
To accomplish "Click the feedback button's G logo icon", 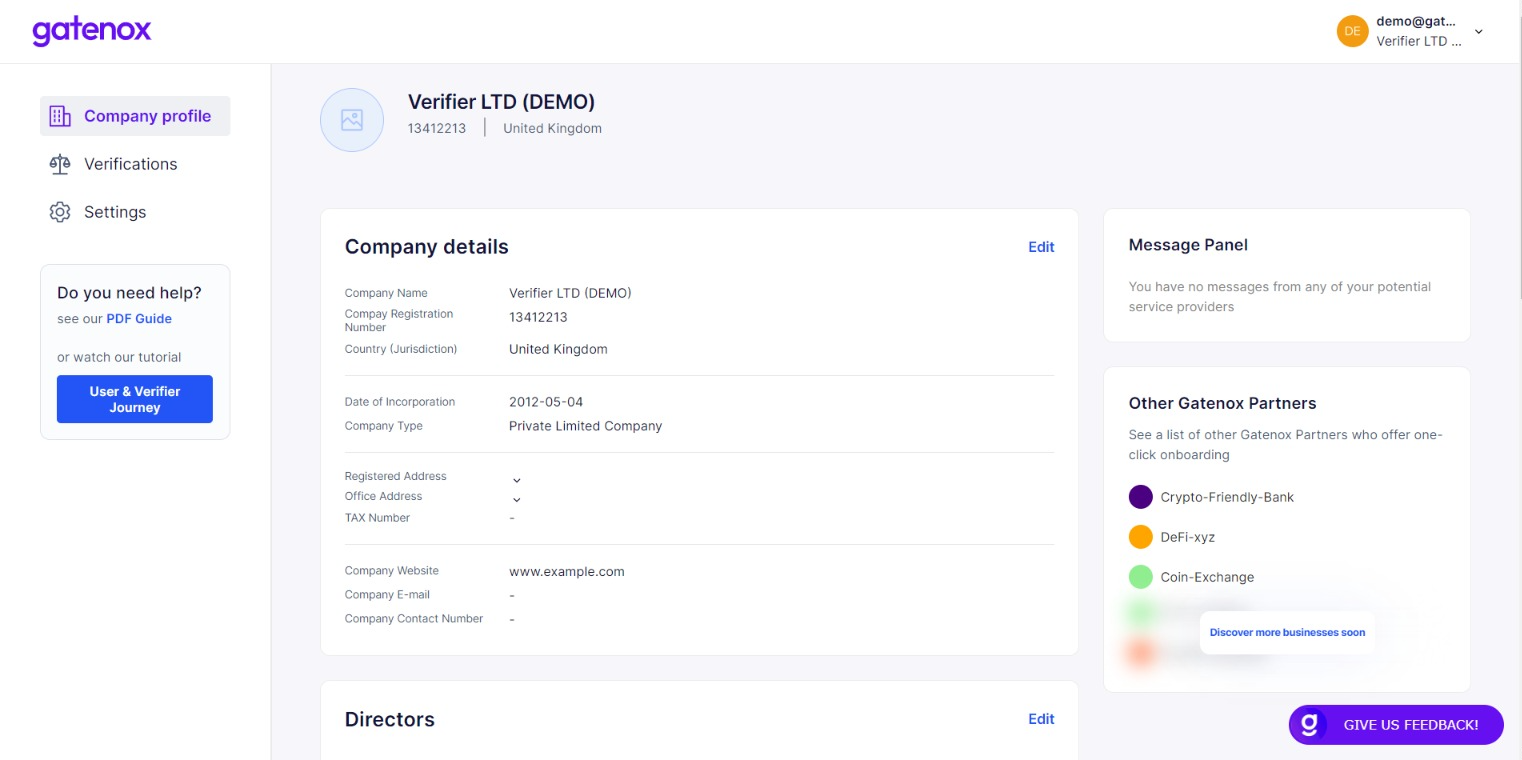I will click(1310, 725).
